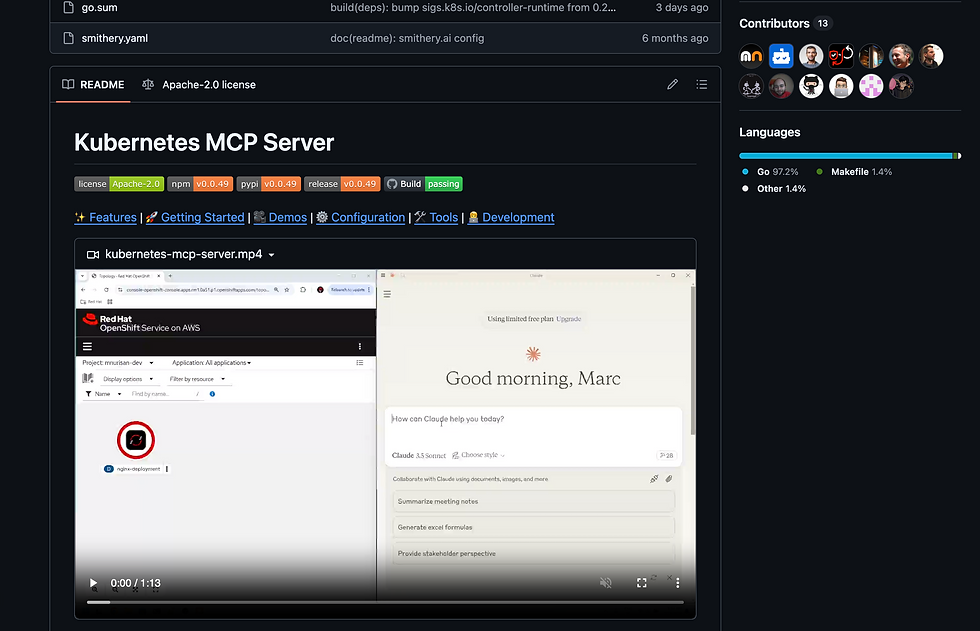Unmute the video audio

point(606,583)
